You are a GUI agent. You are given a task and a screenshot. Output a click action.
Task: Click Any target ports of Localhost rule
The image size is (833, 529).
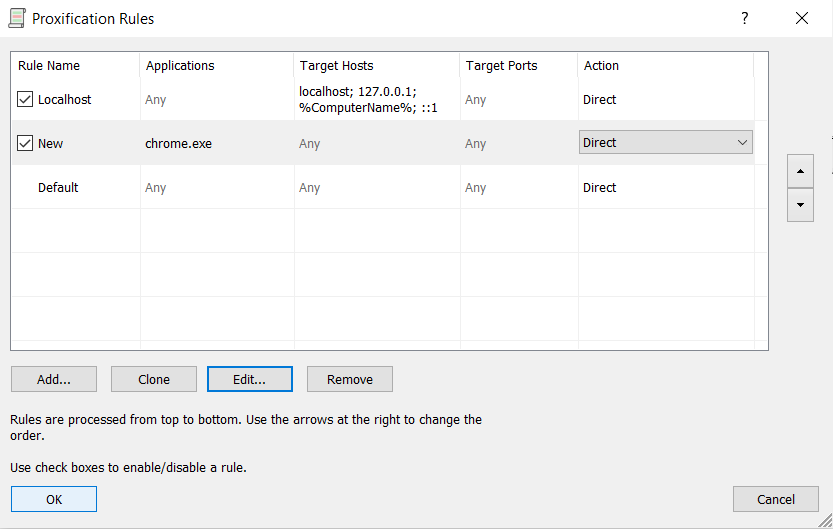click(475, 100)
